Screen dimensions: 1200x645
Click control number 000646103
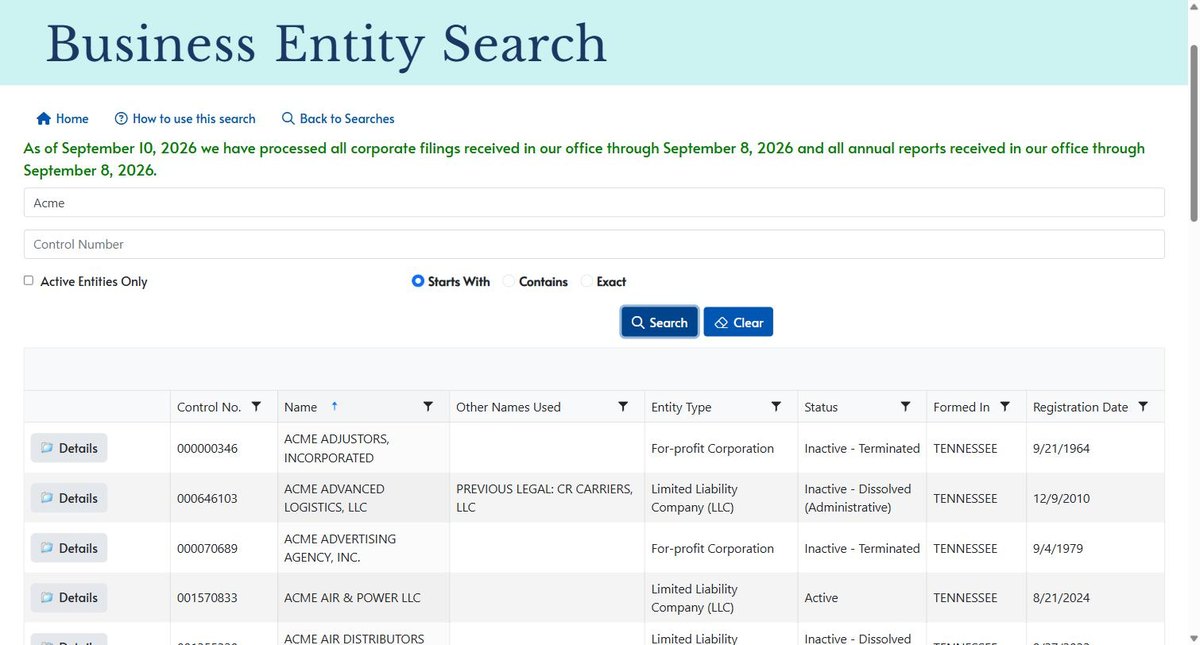tap(207, 498)
